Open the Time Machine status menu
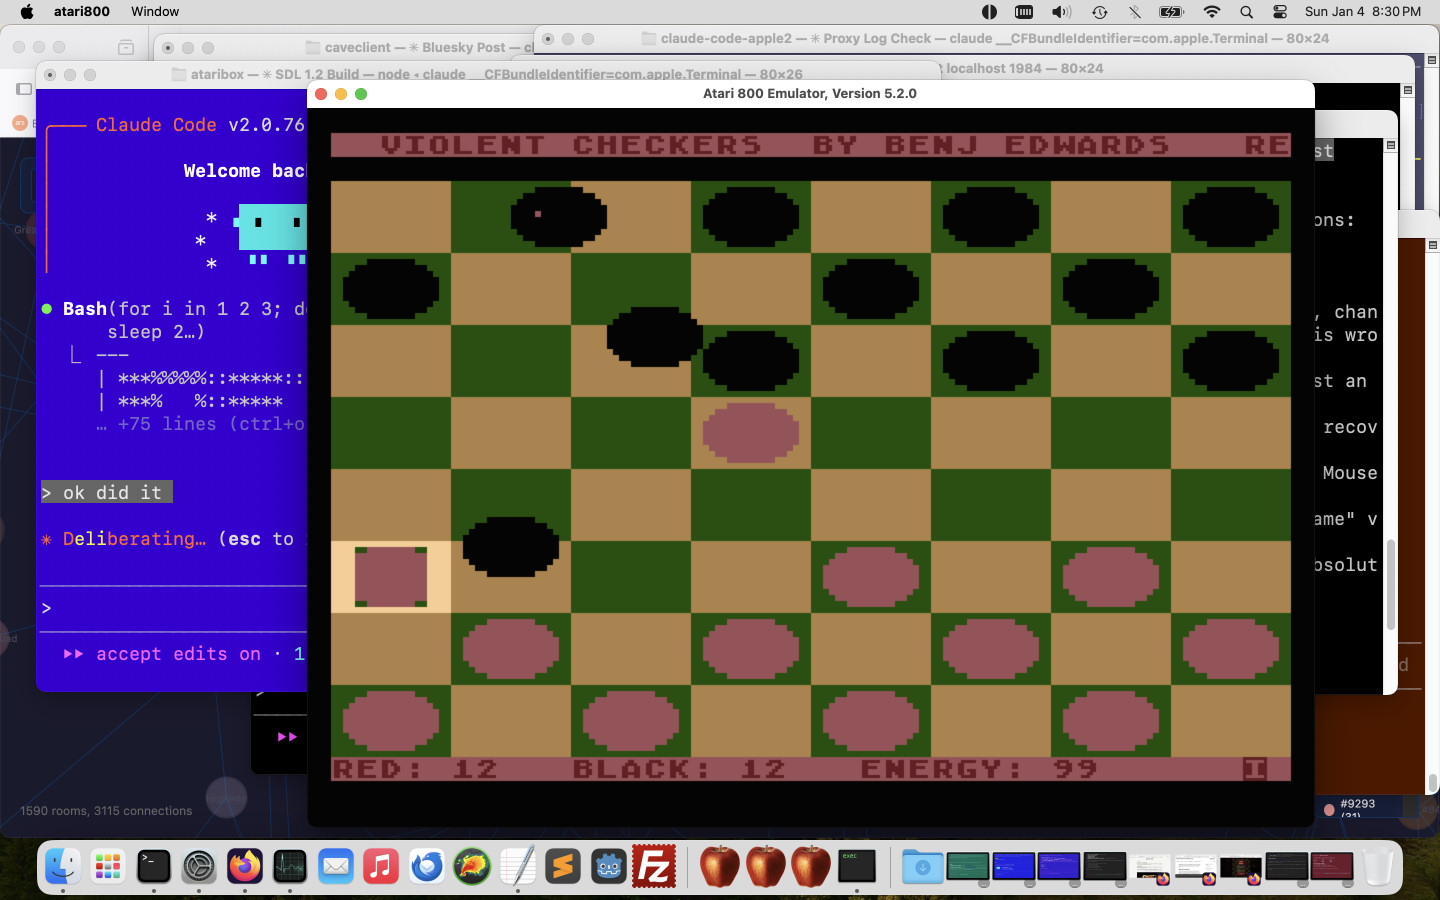This screenshot has width=1440, height=900. pos(1099,12)
